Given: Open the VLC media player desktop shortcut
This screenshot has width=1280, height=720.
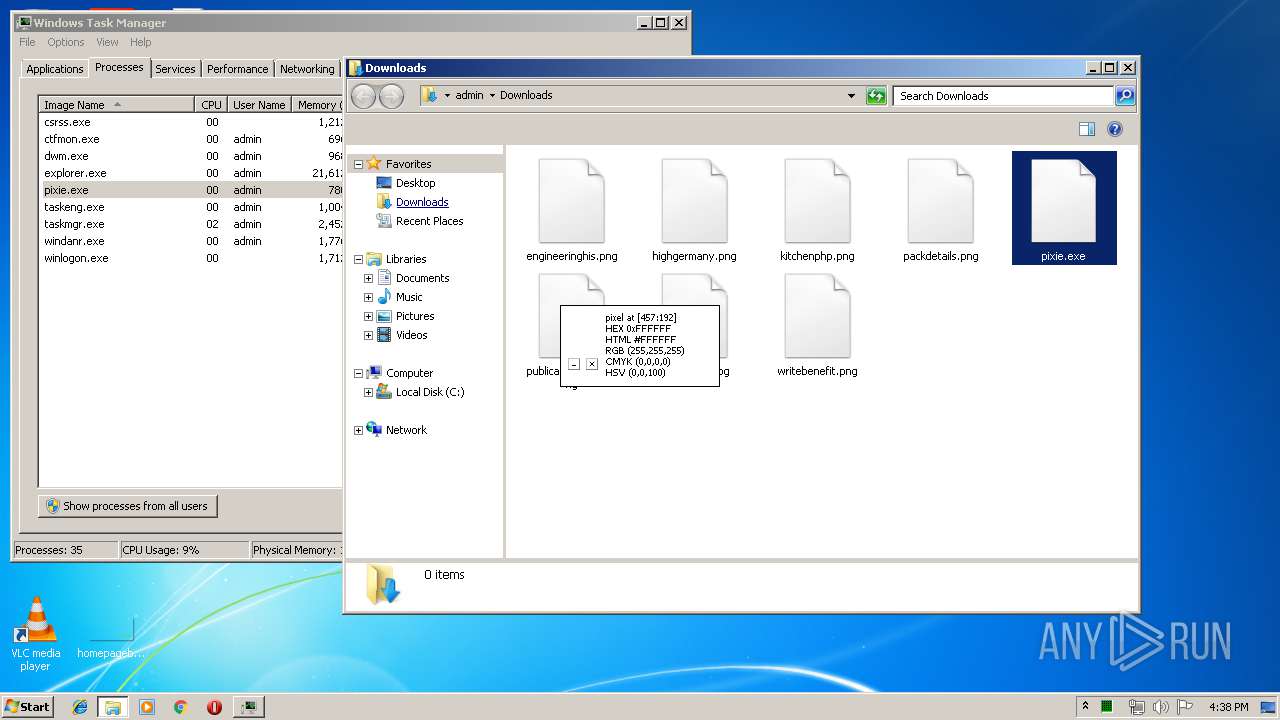Looking at the screenshot, I should [36, 634].
